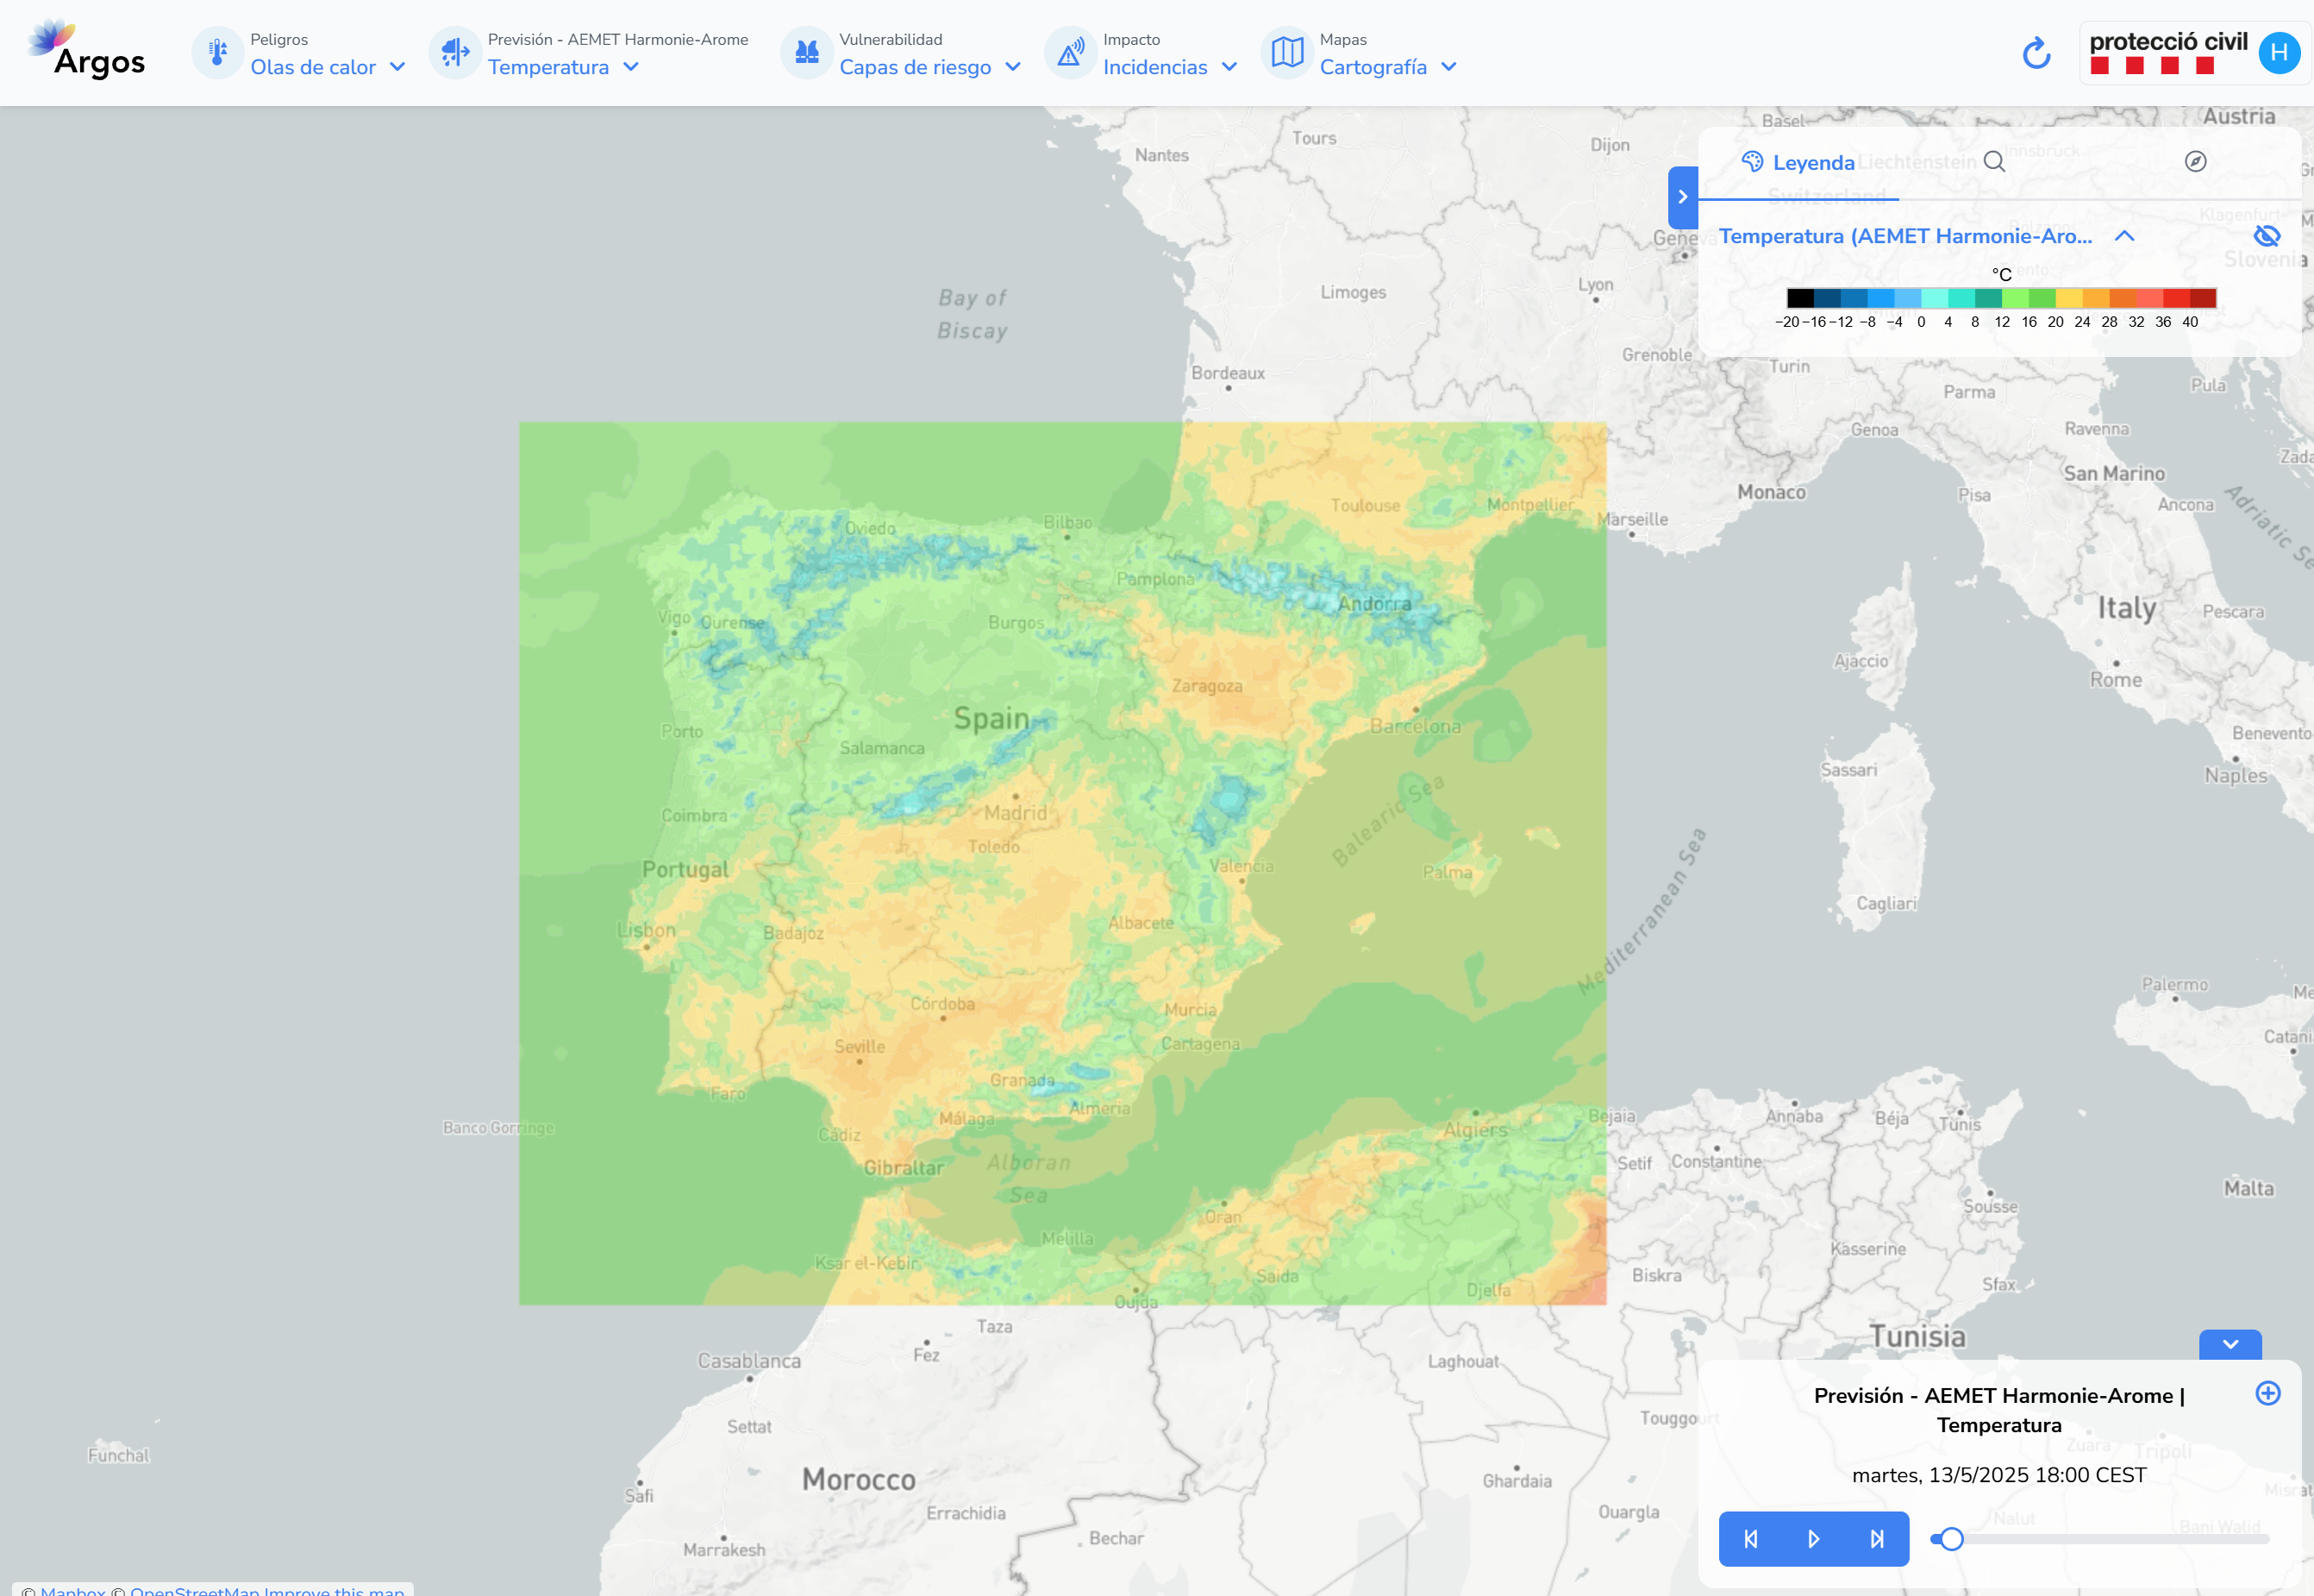Image resolution: width=2314 pixels, height=1596 pixels.
Task: Refresh the page with the reload icon
Action: pos(2037,53)
